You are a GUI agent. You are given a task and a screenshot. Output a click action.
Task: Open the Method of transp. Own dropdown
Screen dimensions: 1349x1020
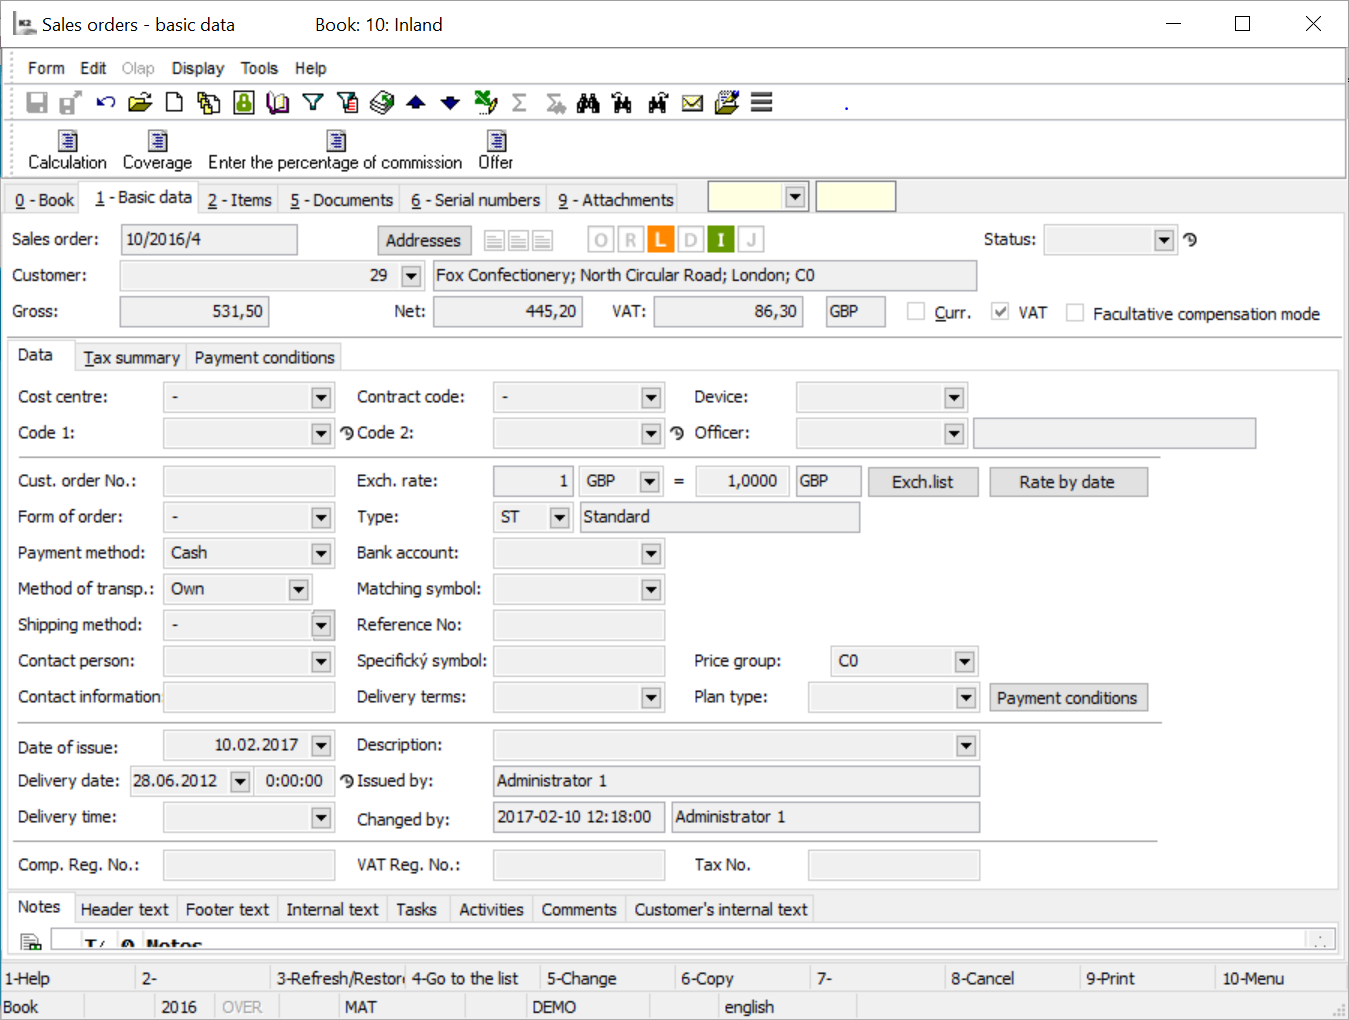click(x=299, y=589)
